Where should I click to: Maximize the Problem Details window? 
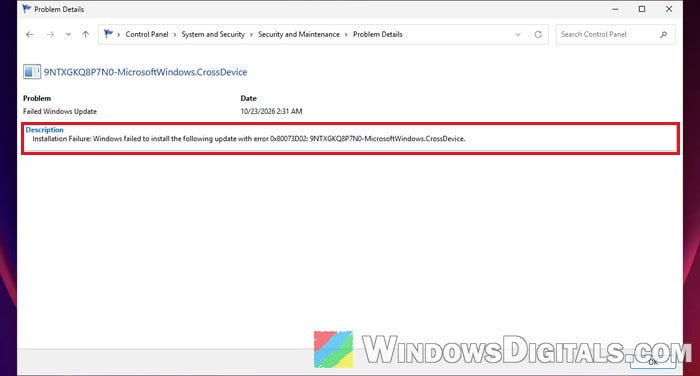click(x=642, y=9)
